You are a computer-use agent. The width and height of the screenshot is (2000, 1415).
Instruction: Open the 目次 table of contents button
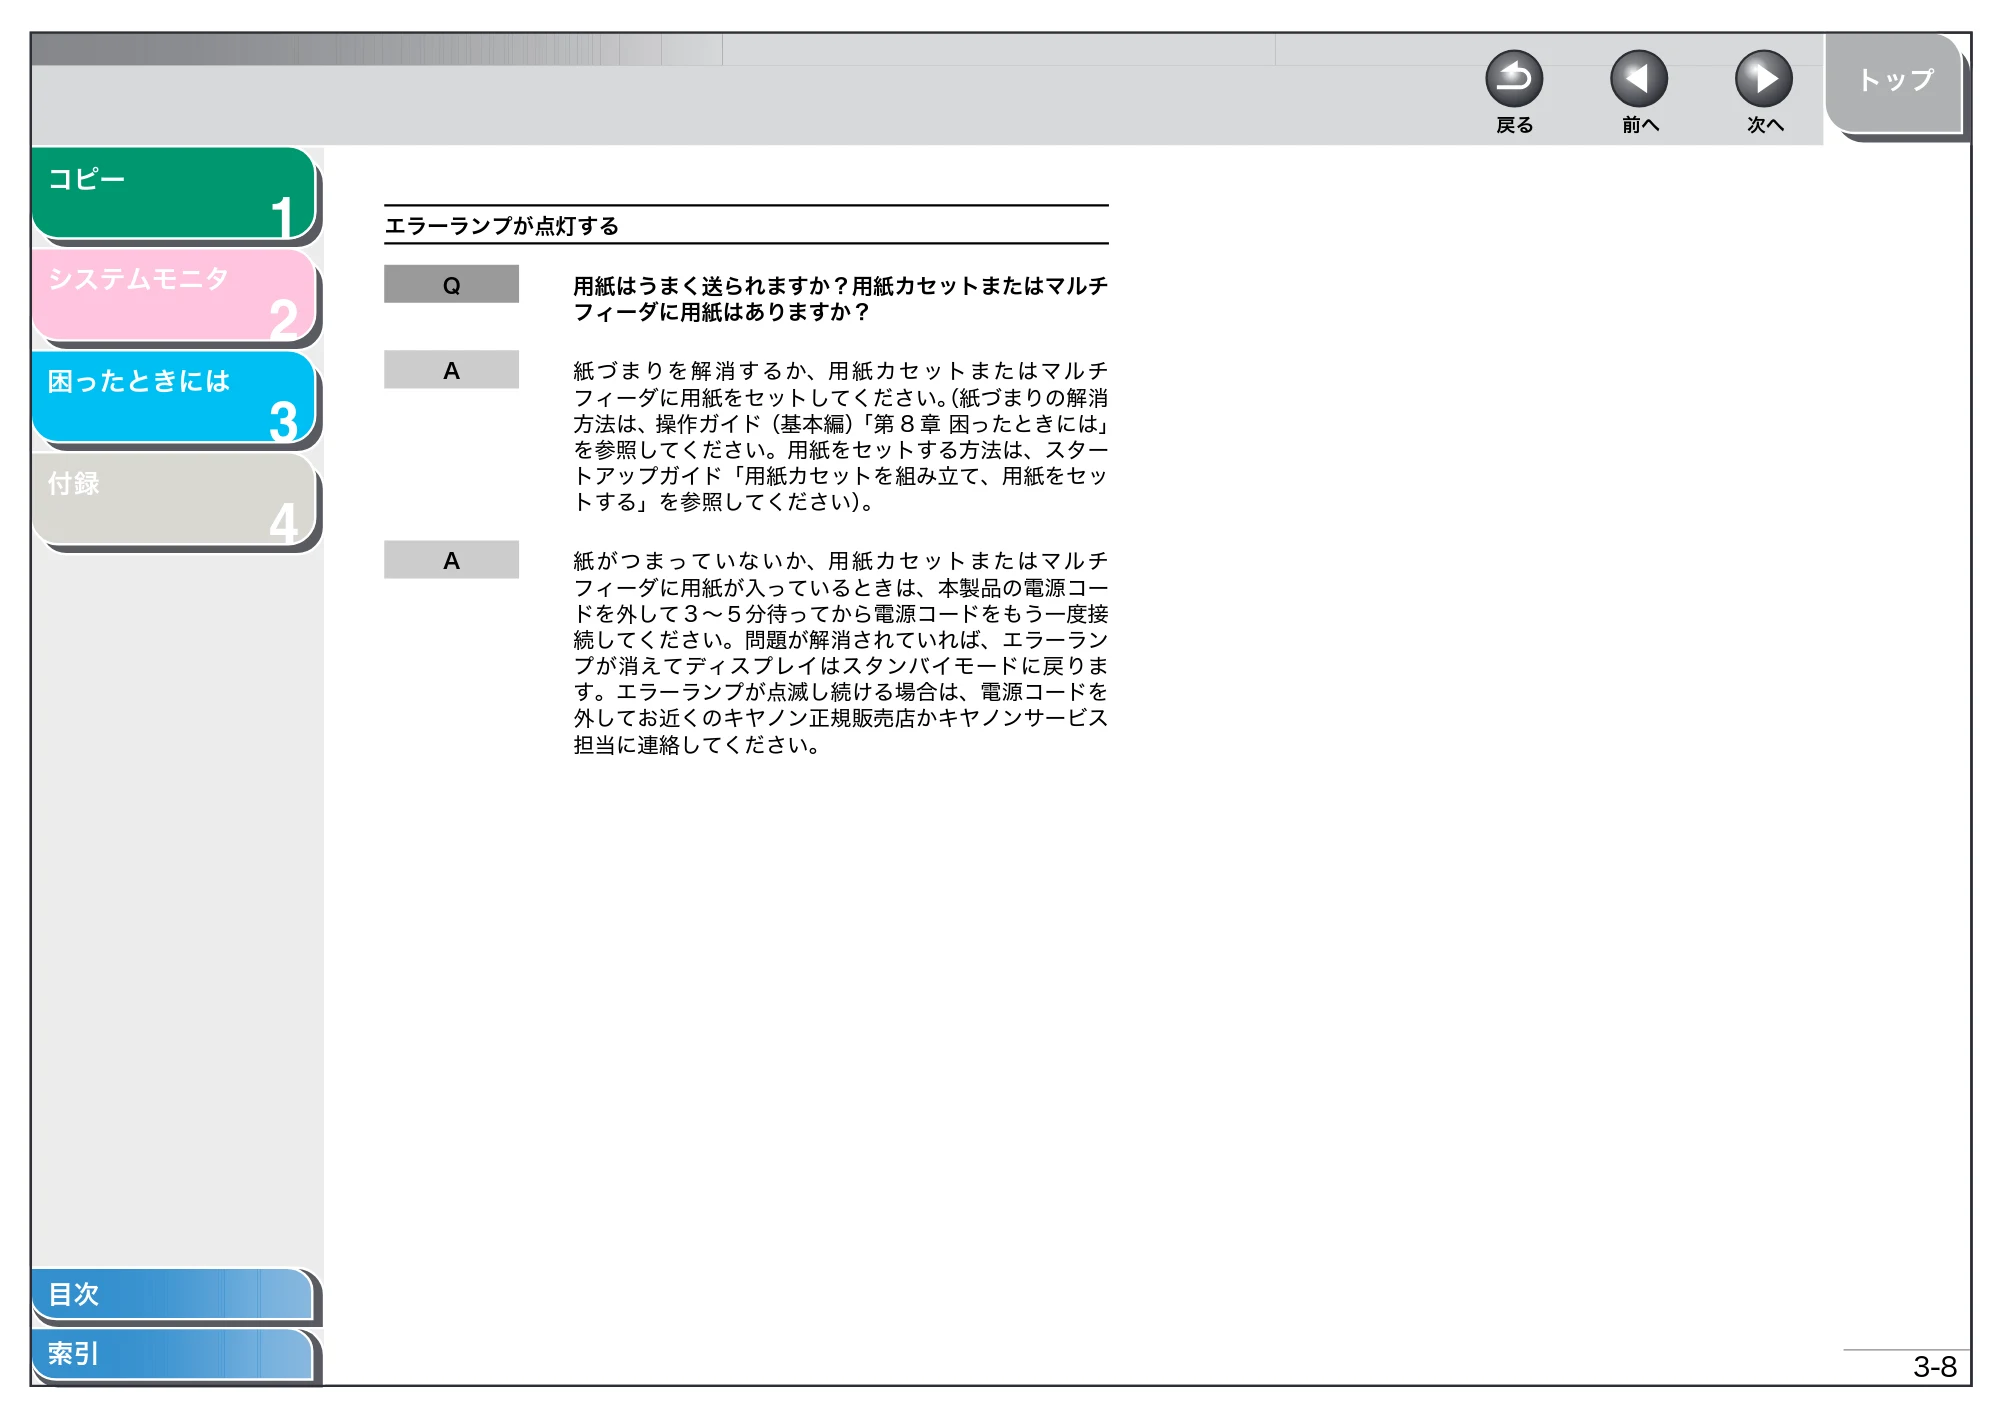pyautogui.click(x=172, y=1294)
